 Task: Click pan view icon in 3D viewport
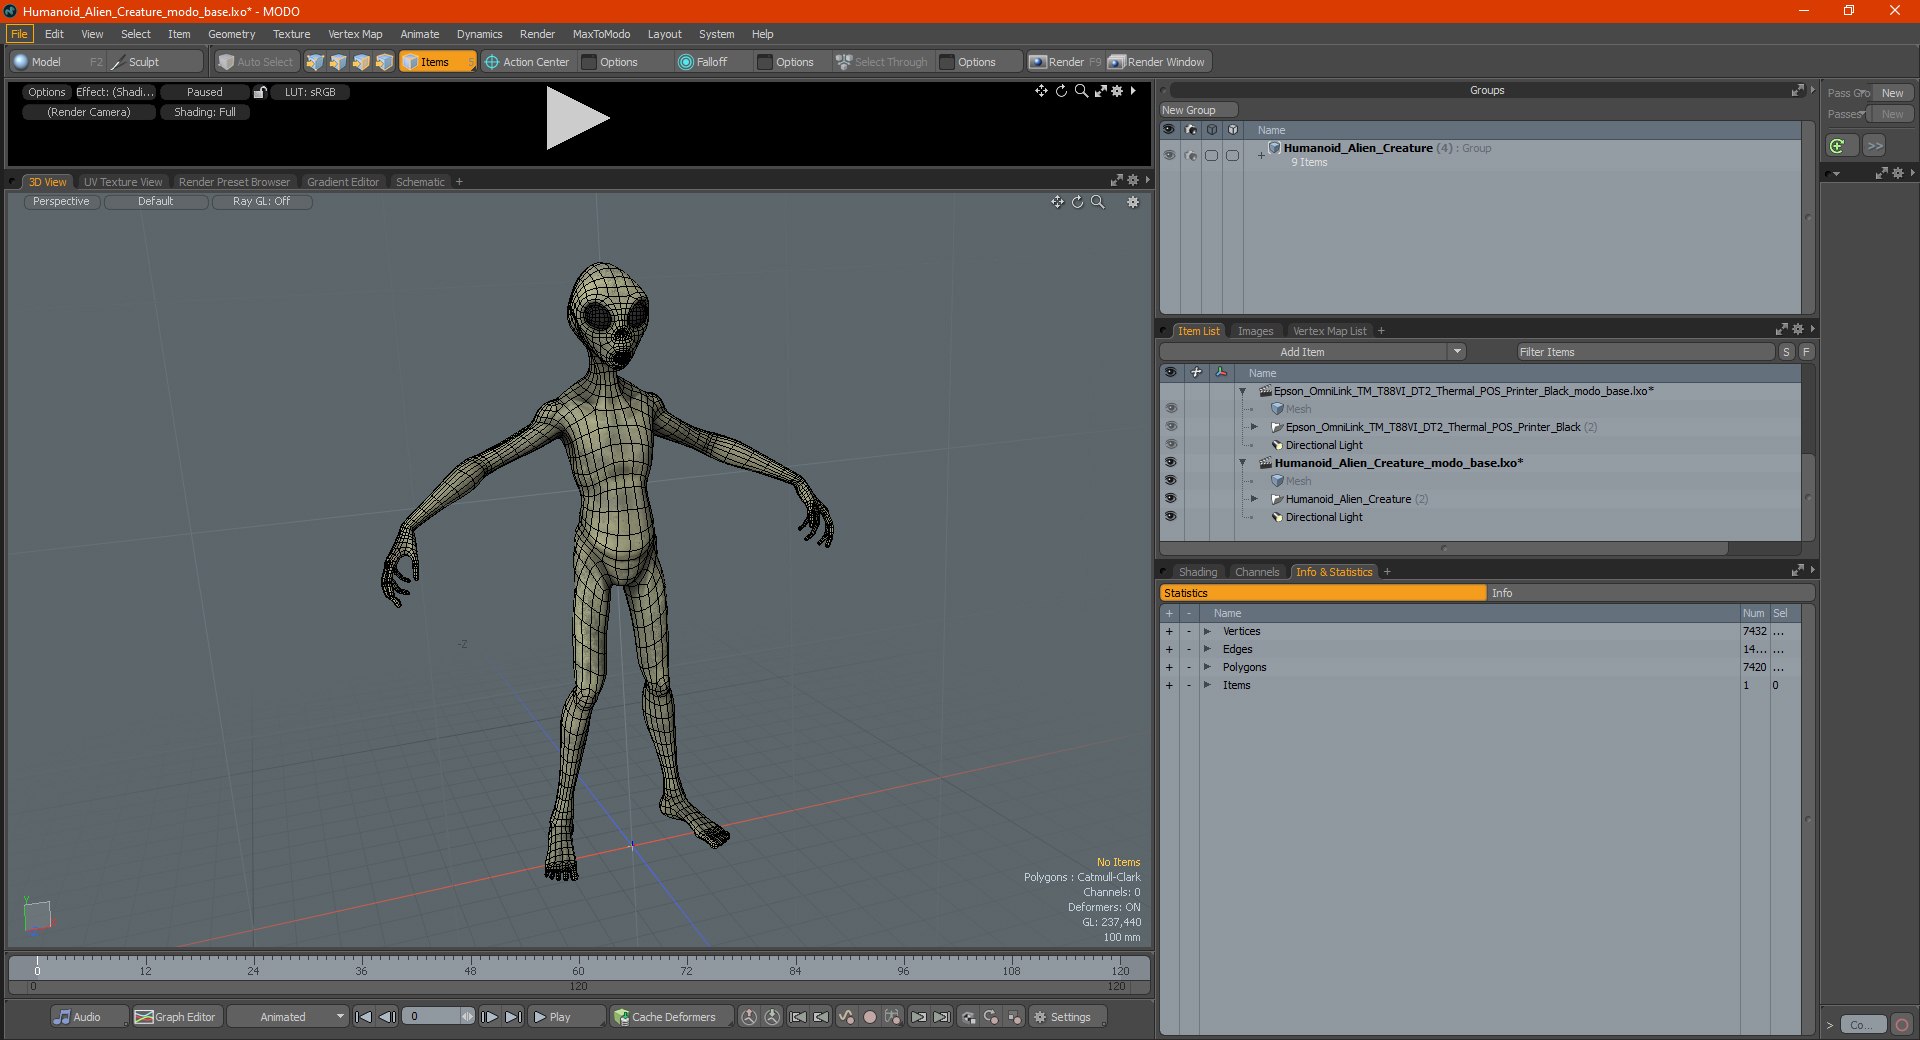coord(1057,202)
